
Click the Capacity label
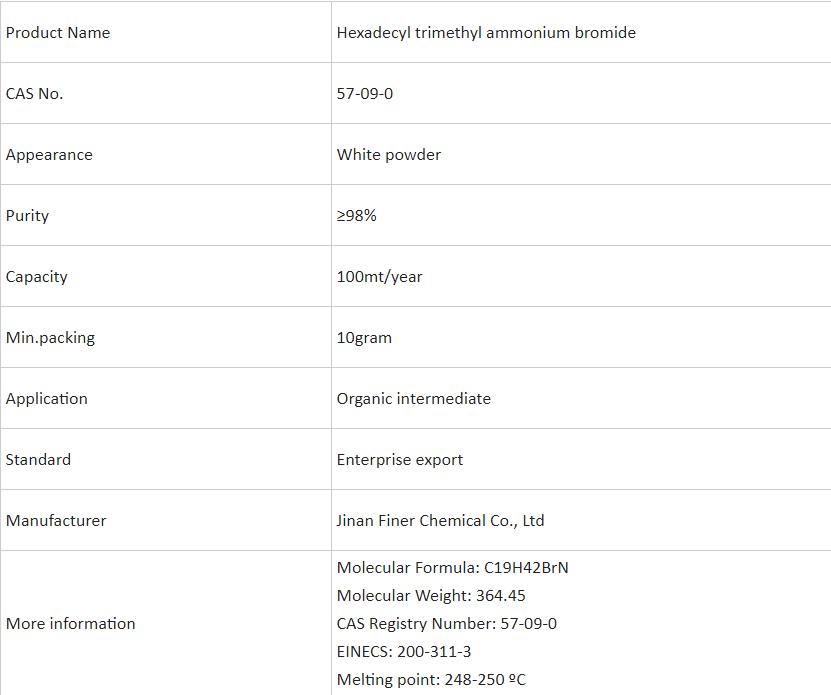click(37, 276)
